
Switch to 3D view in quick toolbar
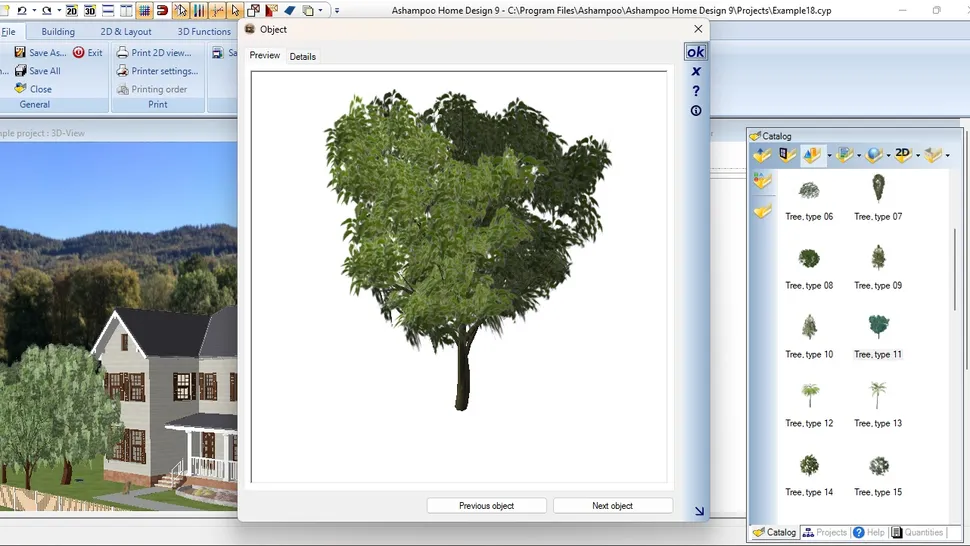click(x=90, y=11)
